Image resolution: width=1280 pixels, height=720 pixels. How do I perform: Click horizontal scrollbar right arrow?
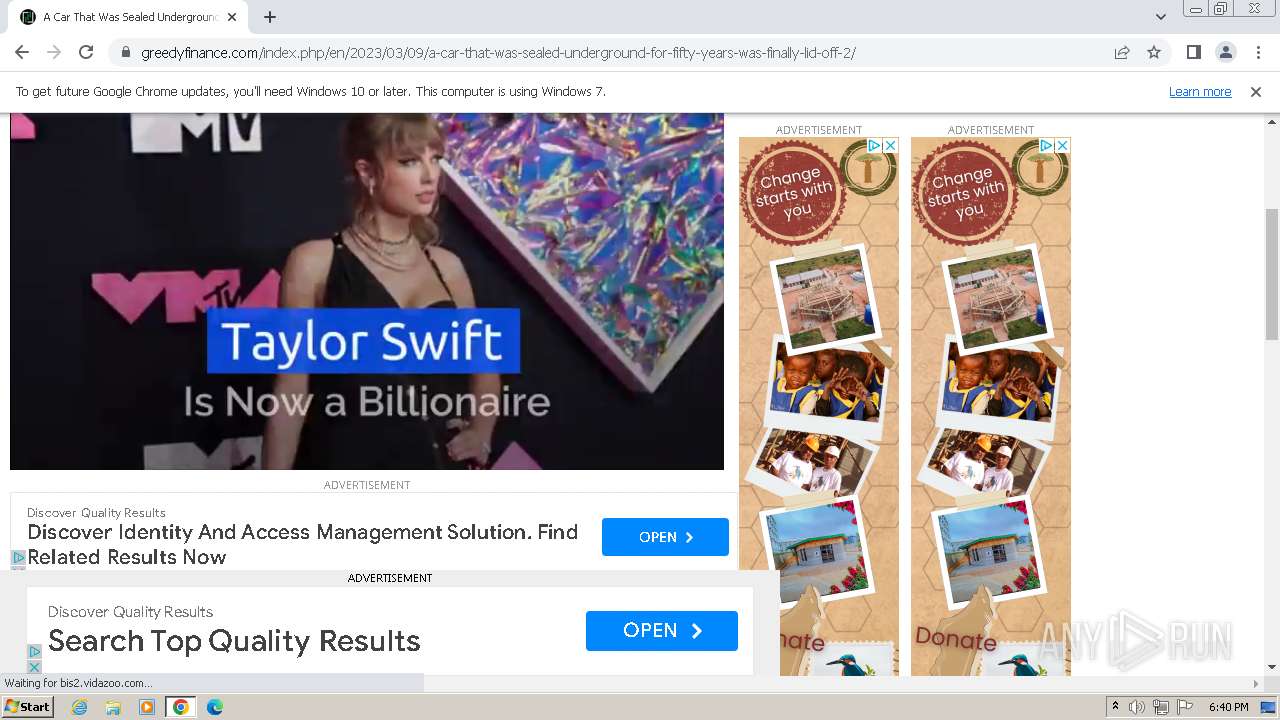[1256, 684]
